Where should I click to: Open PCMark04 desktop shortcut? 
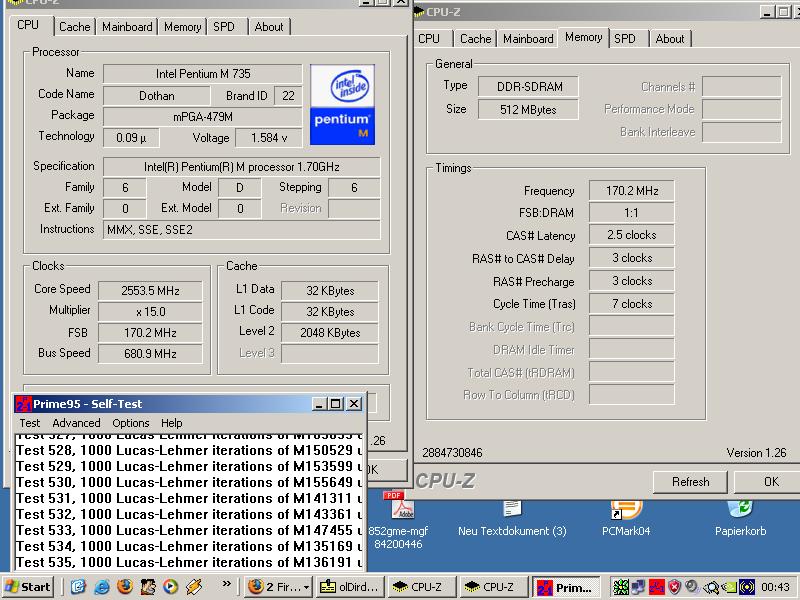pyautogui.click(x=626, y=520)
